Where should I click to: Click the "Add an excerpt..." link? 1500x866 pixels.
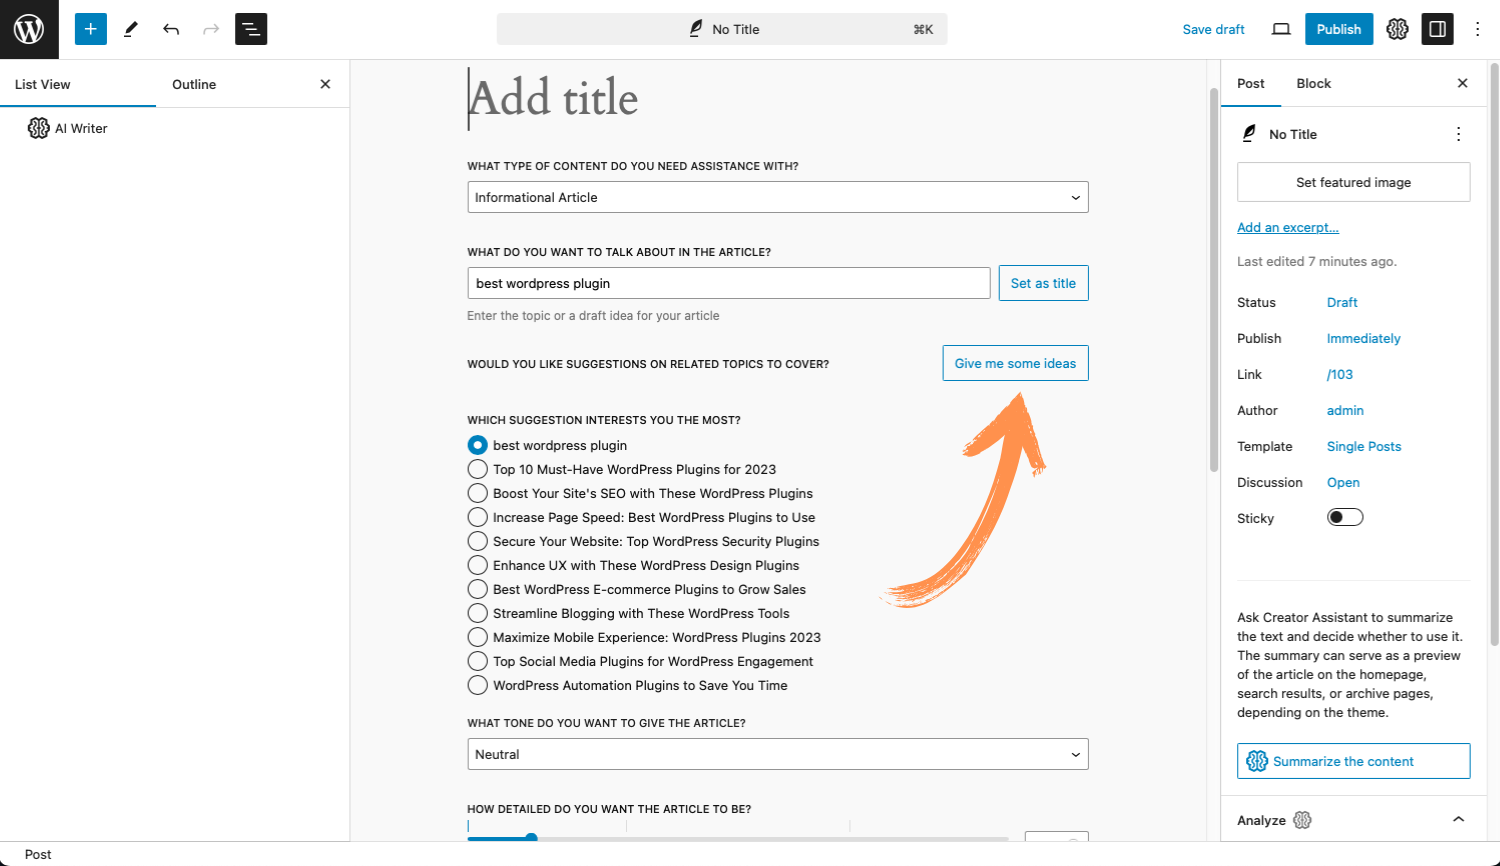click(x=1287, y=227)
